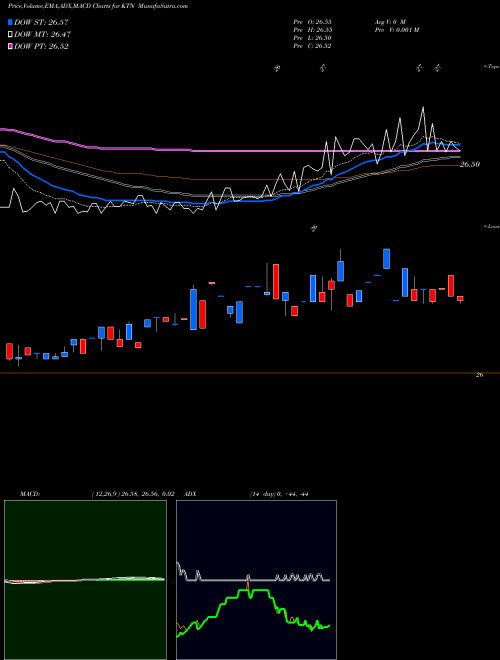Click the magenta DOW PT legend swatch
Image resolution: width=500 pixels, height=660 pixels.
click(x=11, y=47)
